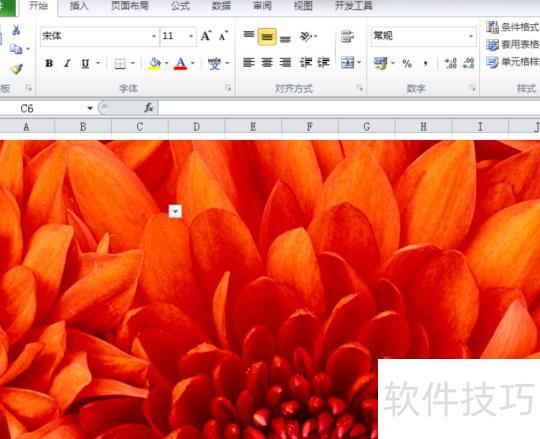Switch to the 视图 tab
Screen dimensions: 540x439
tap(303, 6)
